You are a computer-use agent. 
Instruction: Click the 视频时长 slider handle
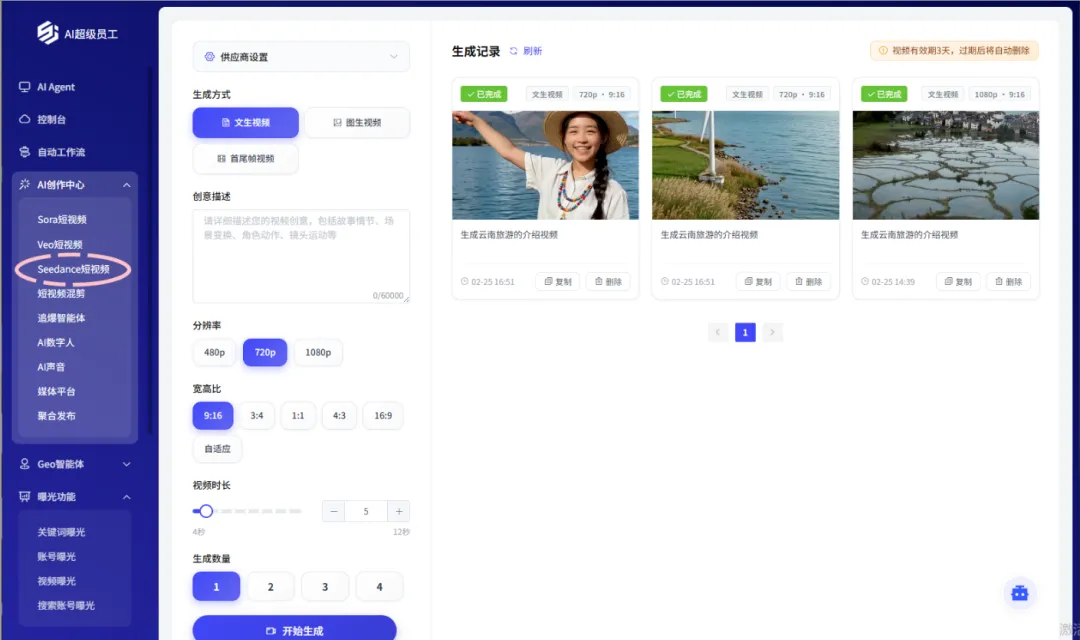pyautogui.click(x=205, y=510)
